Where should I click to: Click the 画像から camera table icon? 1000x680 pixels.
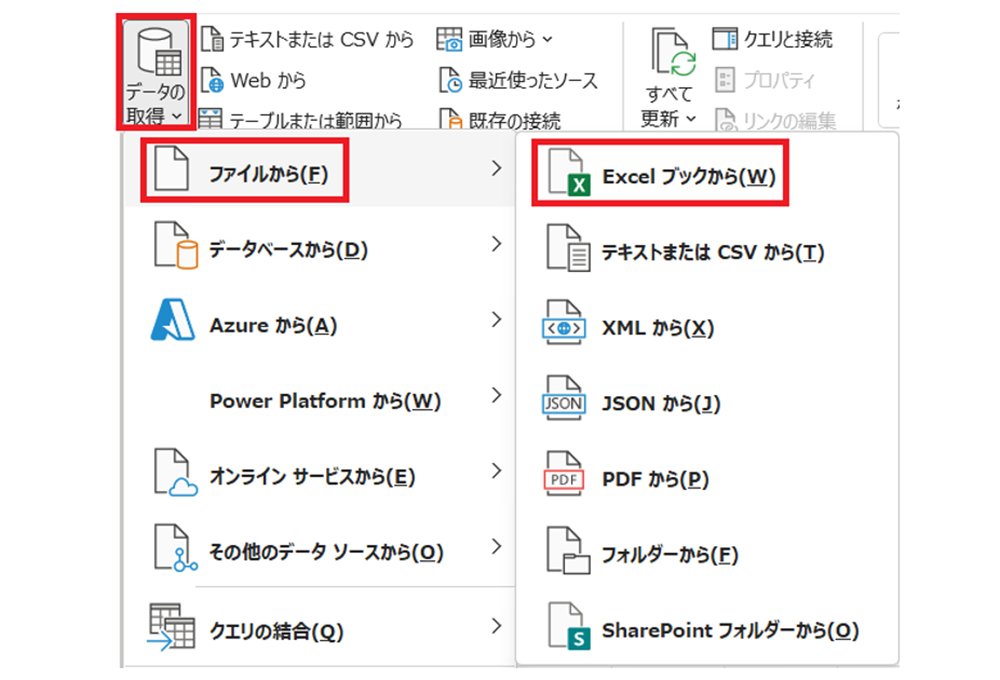449,39
